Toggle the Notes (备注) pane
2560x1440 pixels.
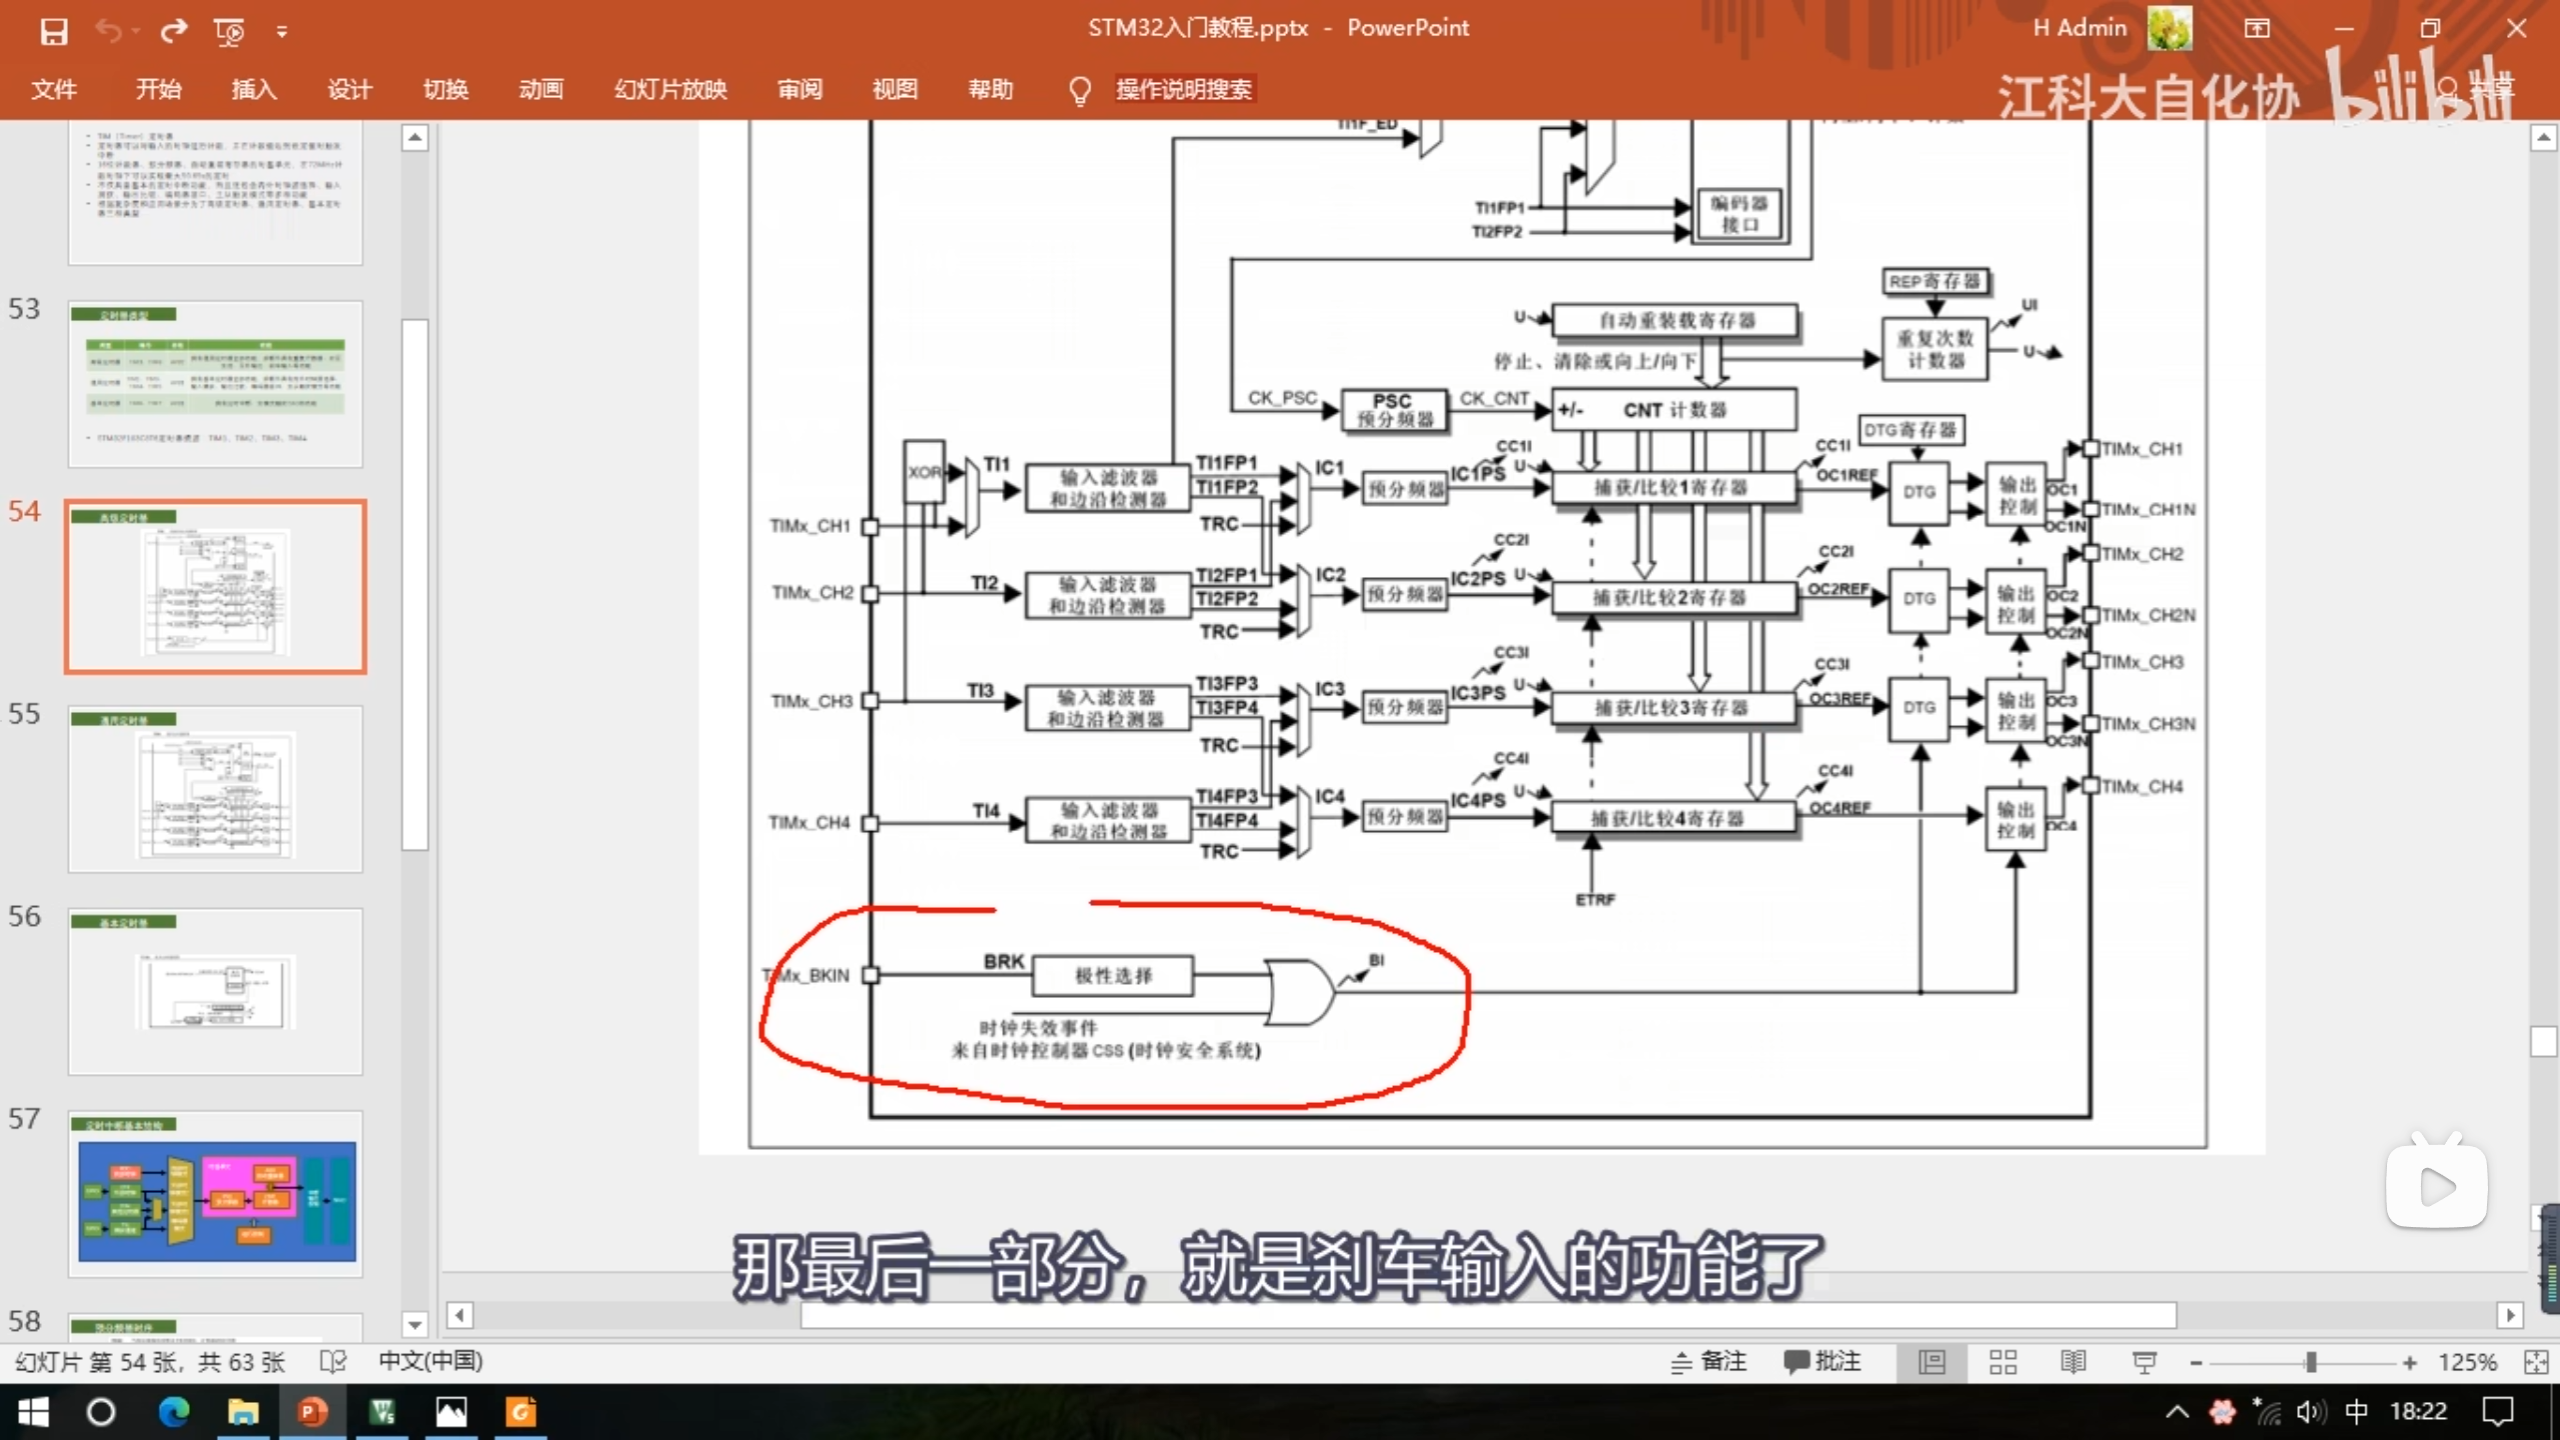pos(1709,1362)
